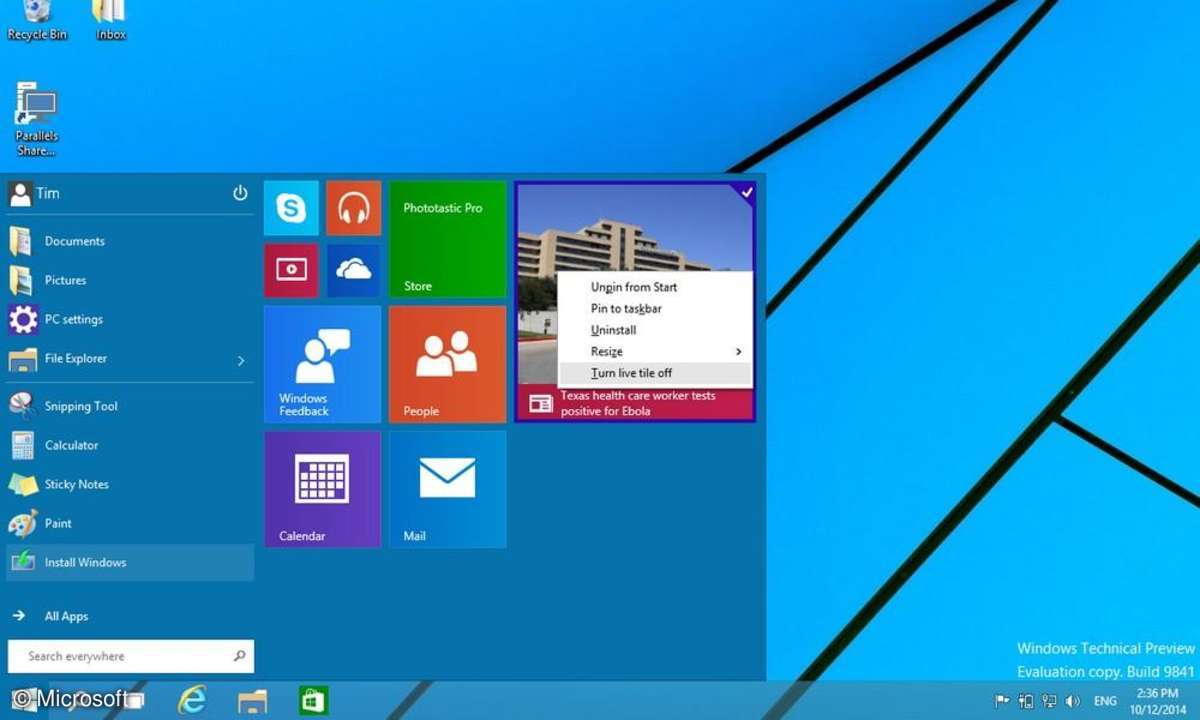Open the Music headphones tile
The width and height of the screenshot is (1200, 720).
[353, 208]
